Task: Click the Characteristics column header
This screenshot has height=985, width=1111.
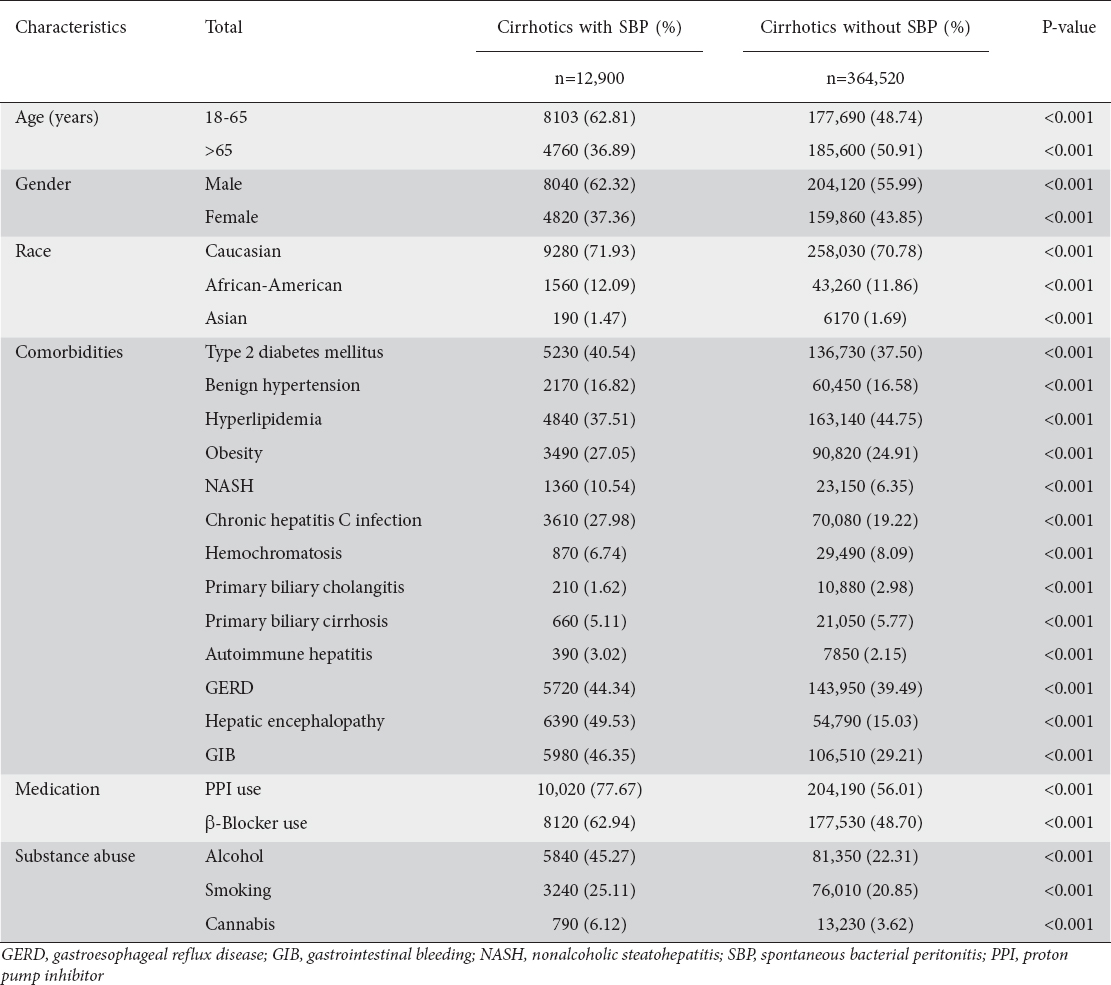Action: pos(71,27)
